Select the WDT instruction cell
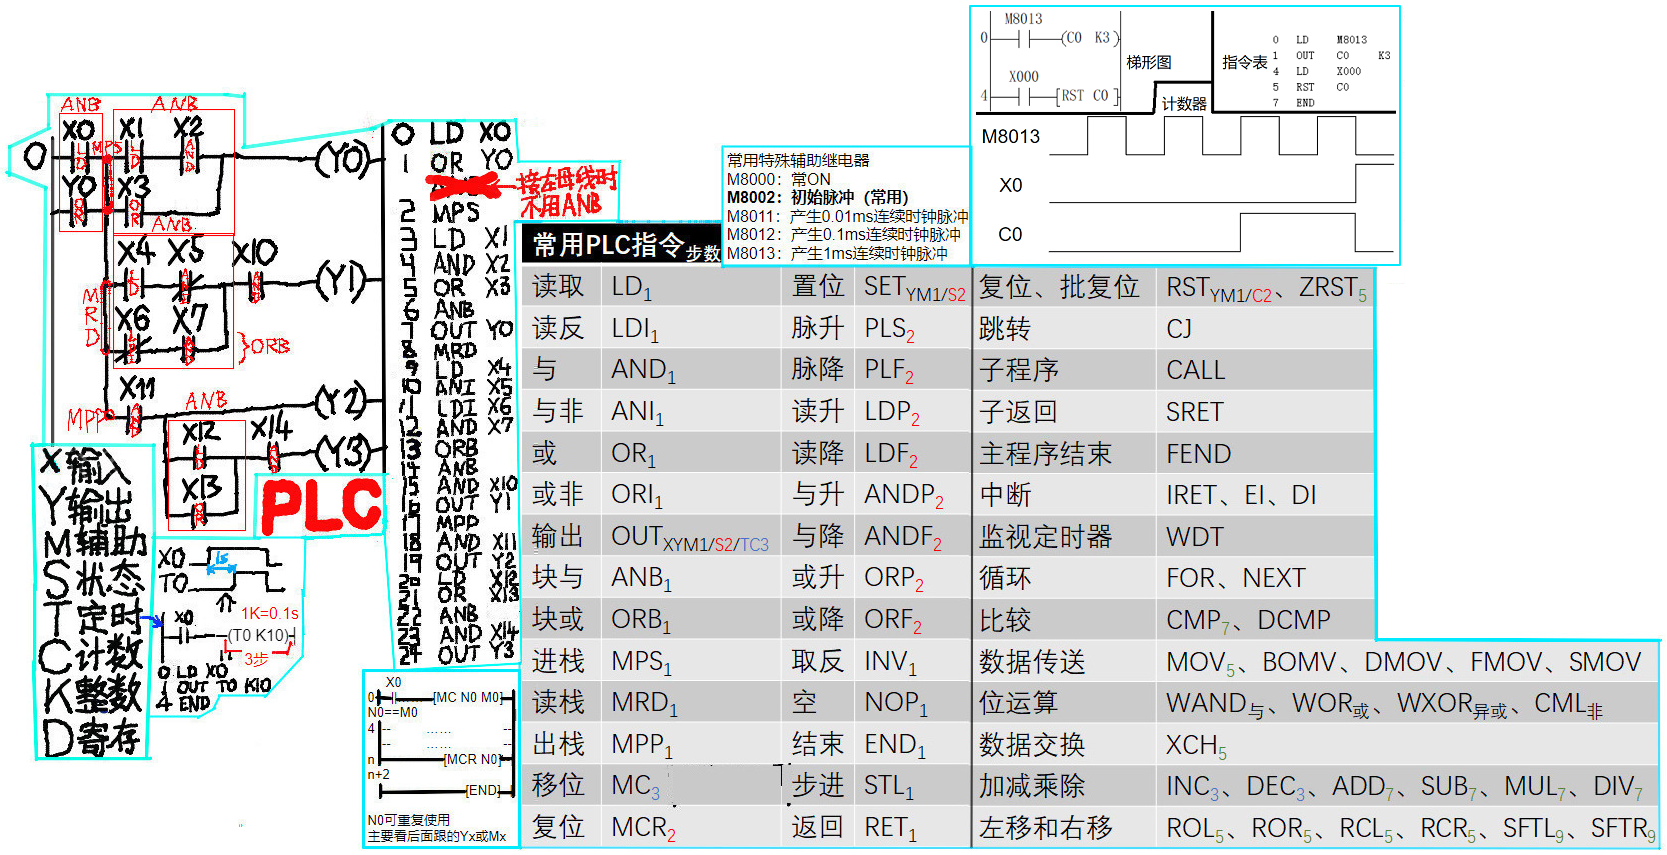1667x855 pixels. tap(1265, 537)
